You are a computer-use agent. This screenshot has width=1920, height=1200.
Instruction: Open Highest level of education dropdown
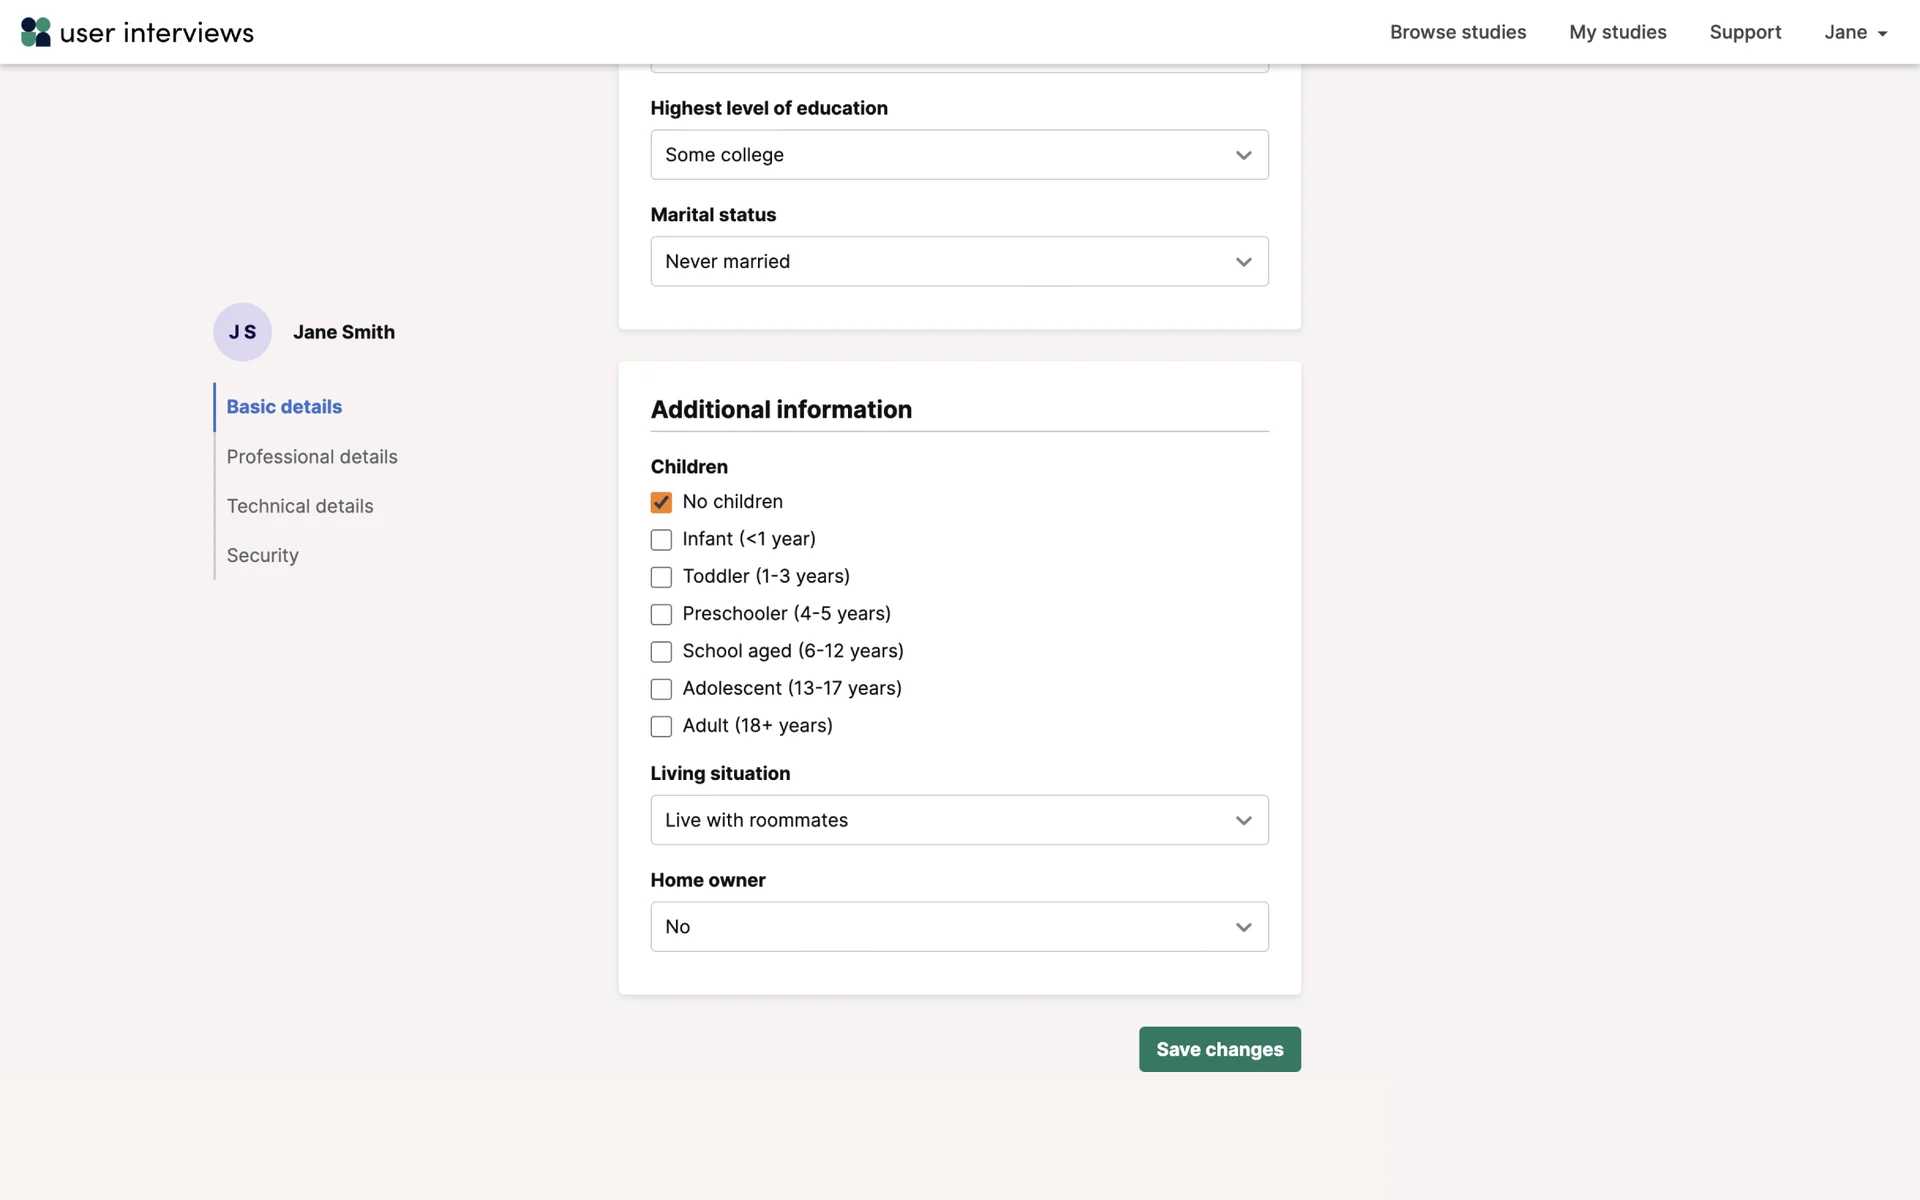tap(959, 155)
